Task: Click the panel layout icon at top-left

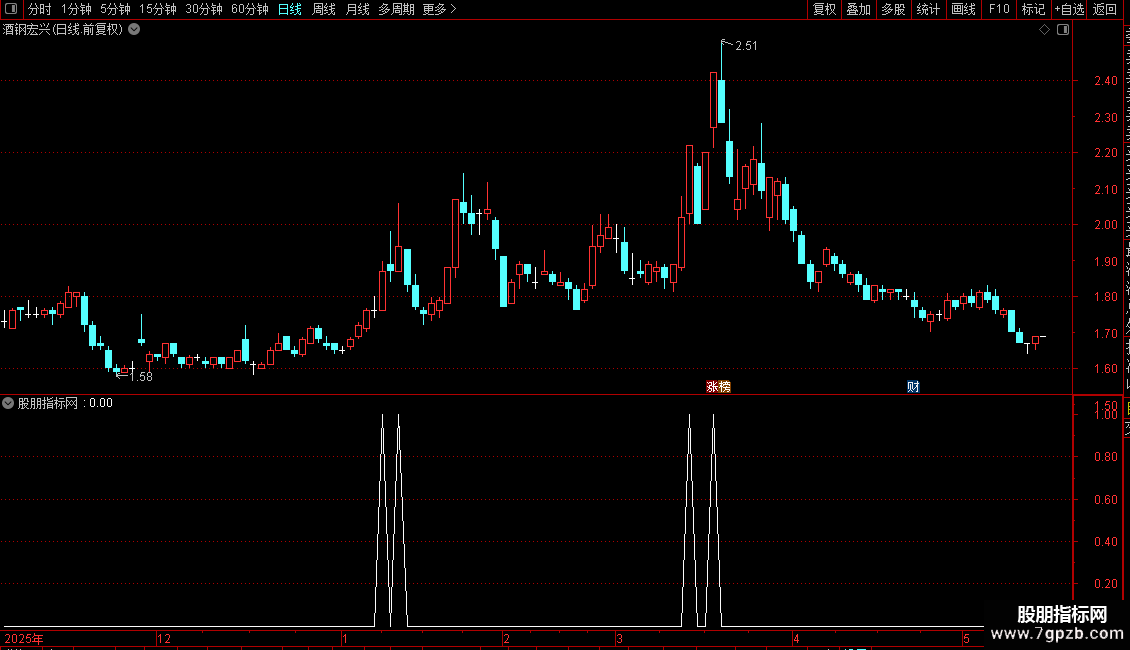Action: click(x=11, y=9)
